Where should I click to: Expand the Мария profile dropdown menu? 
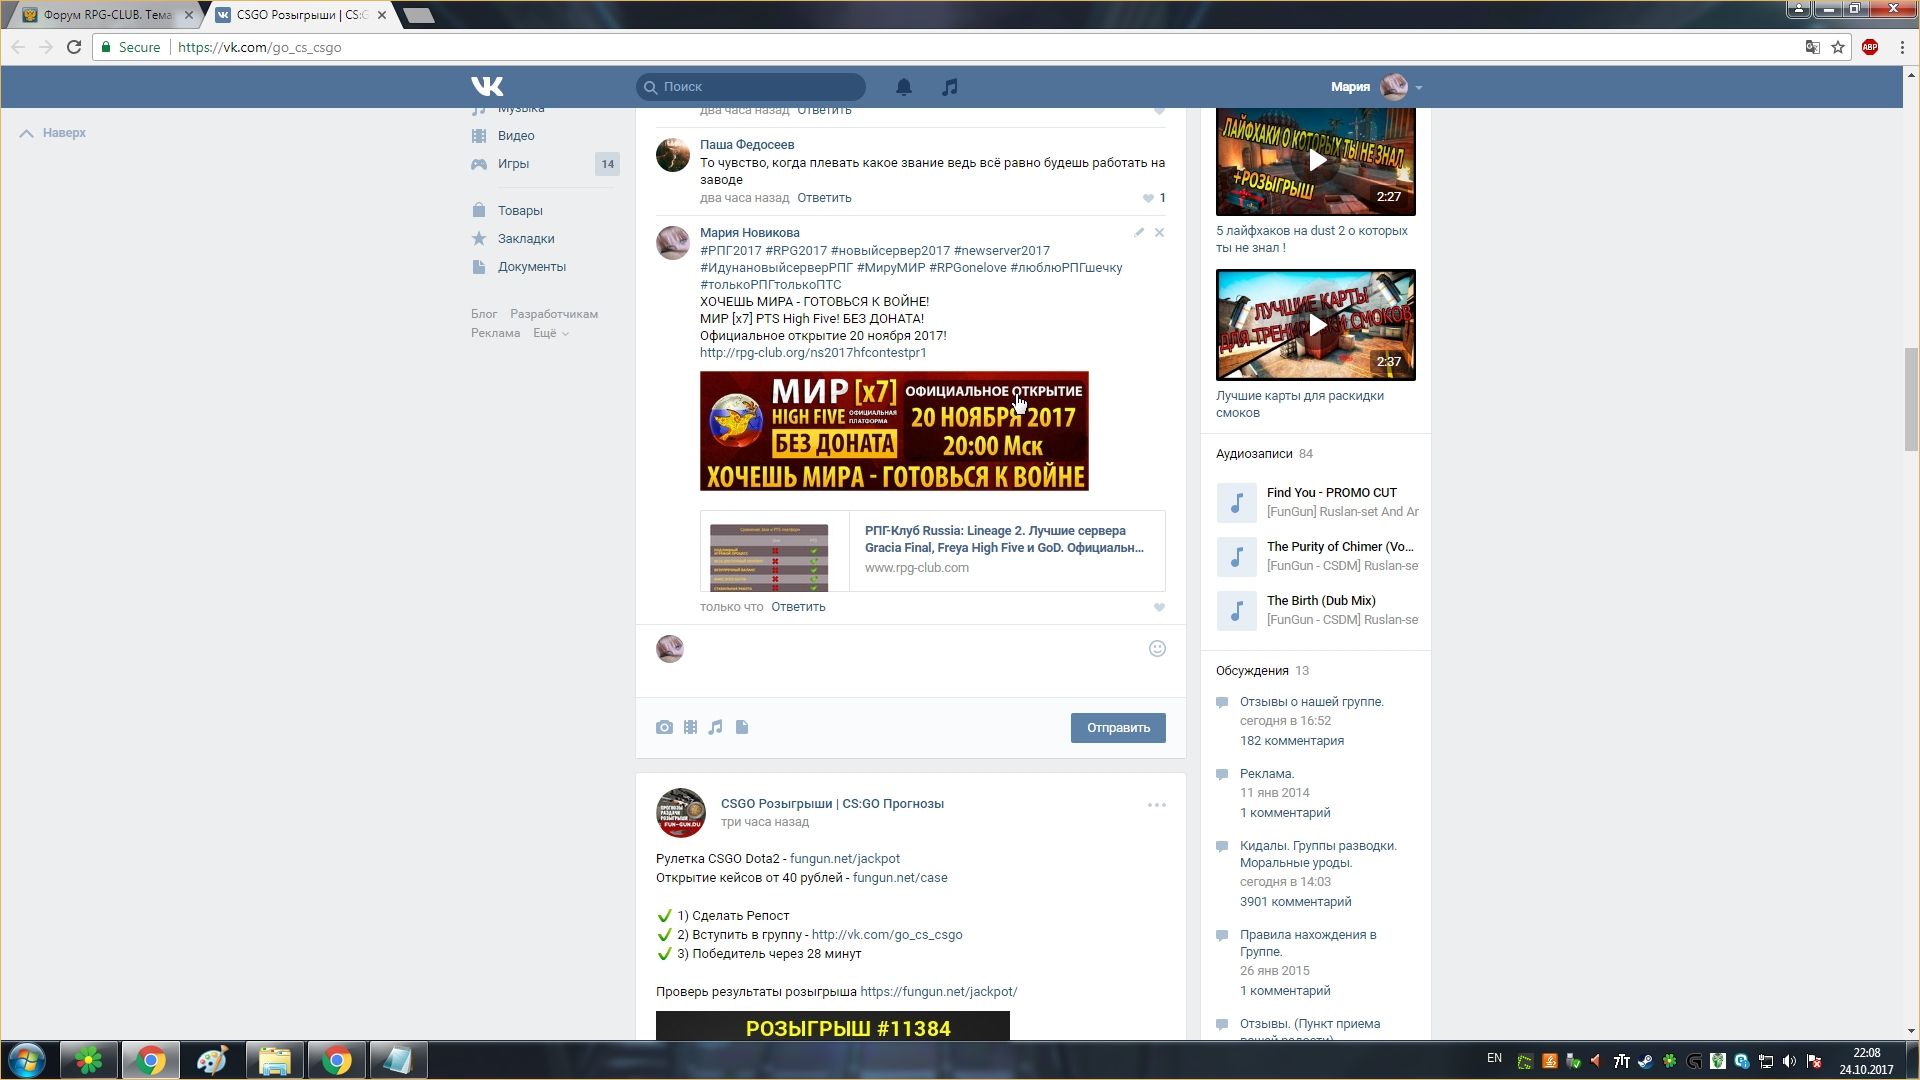[x=1418, y=87]
